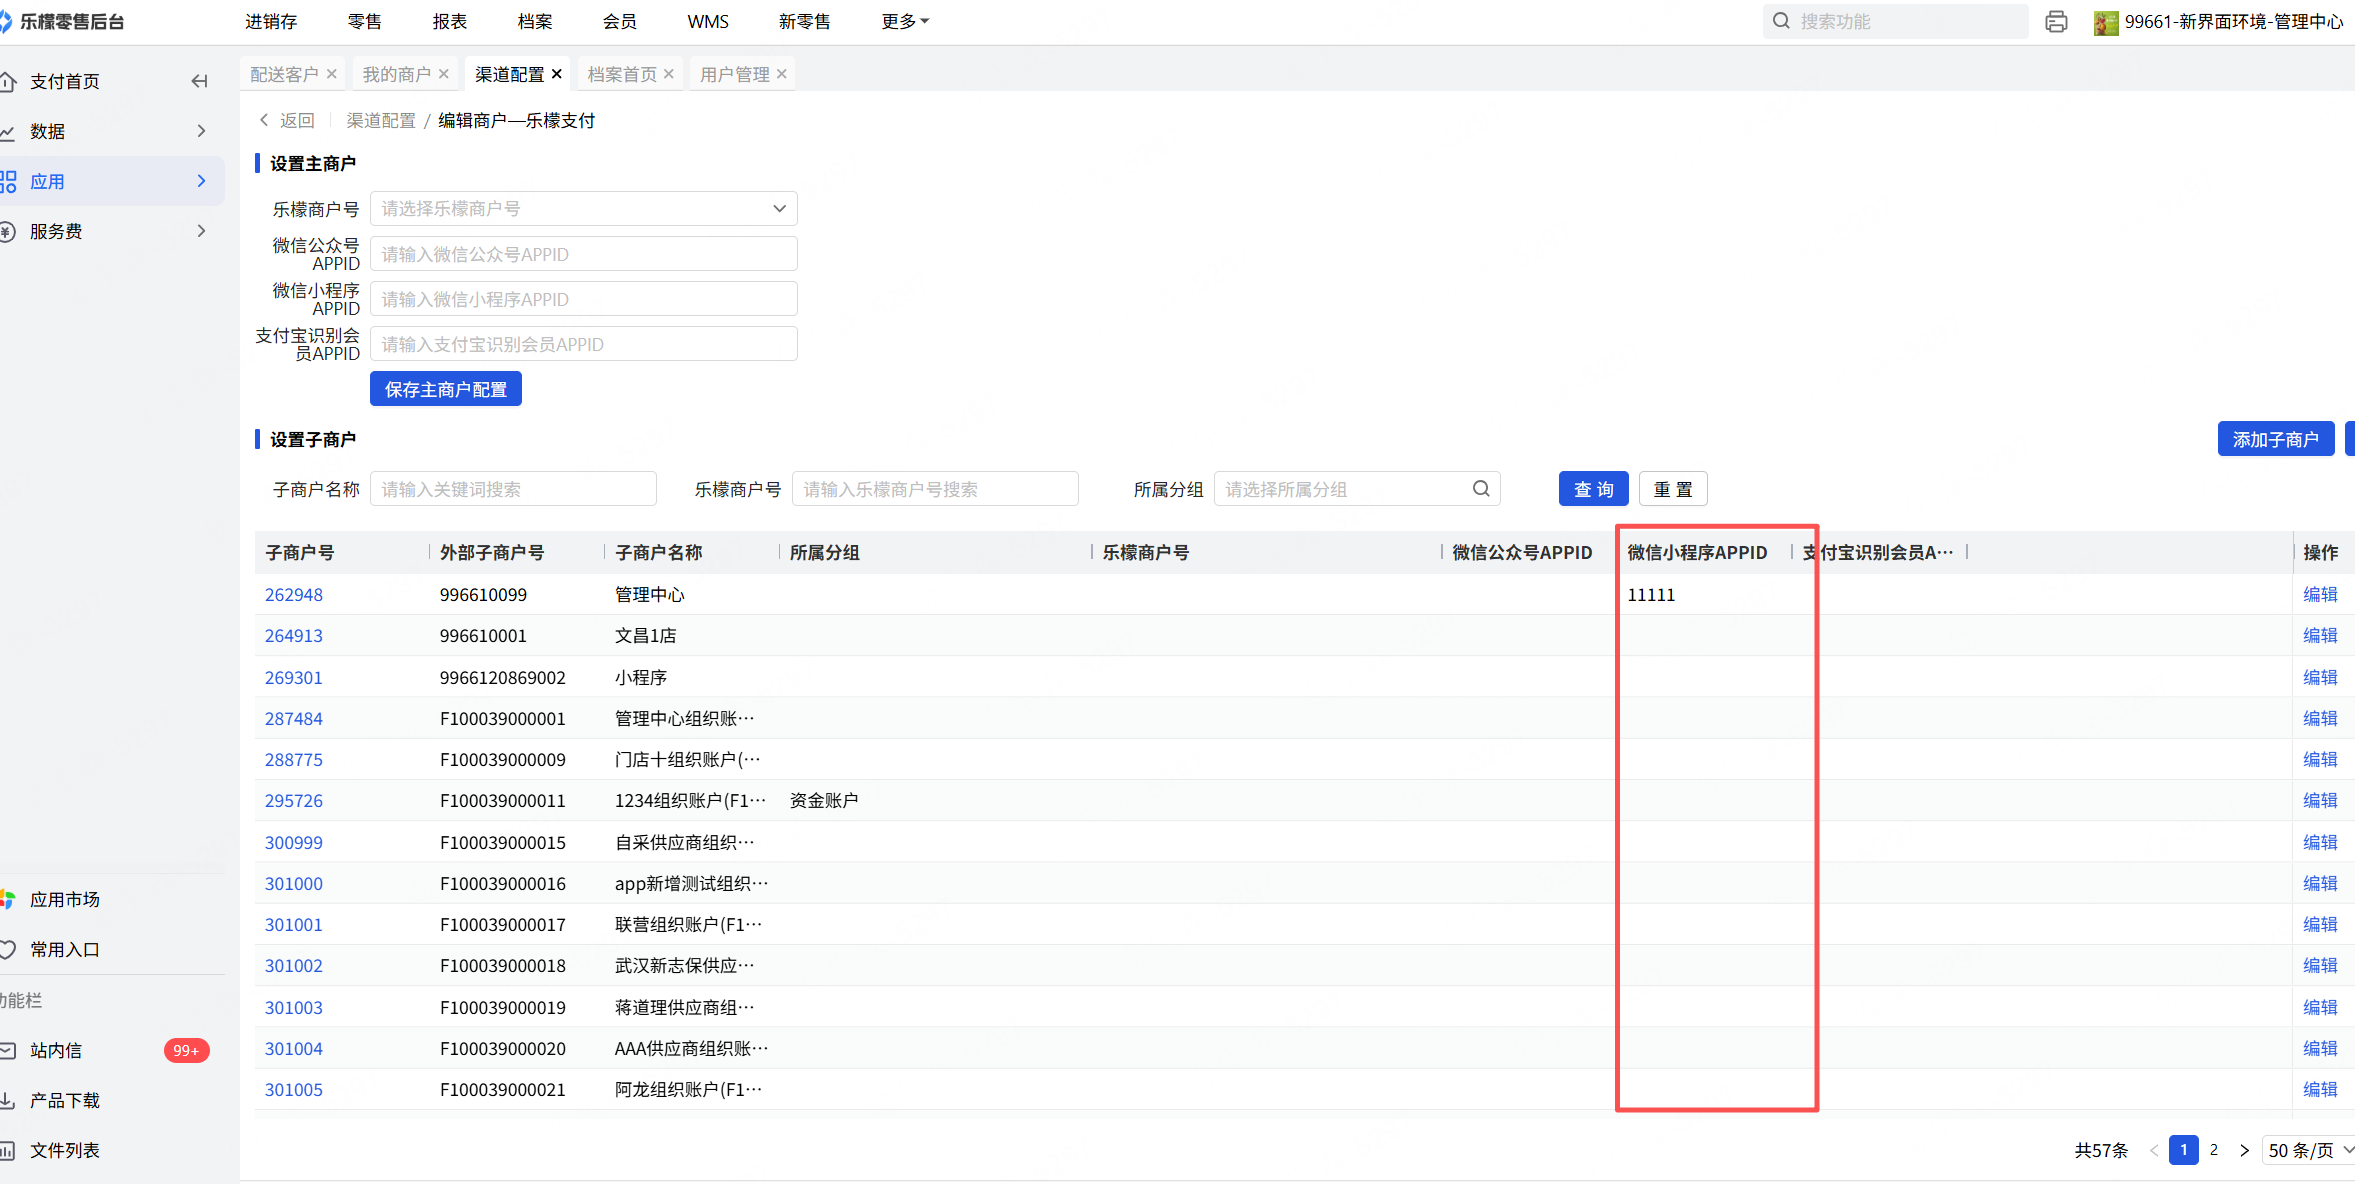The height and width of the screenshot is (1184, 2355).
Task: Open 站内信 messages in sidebar
Action: 56,1050
